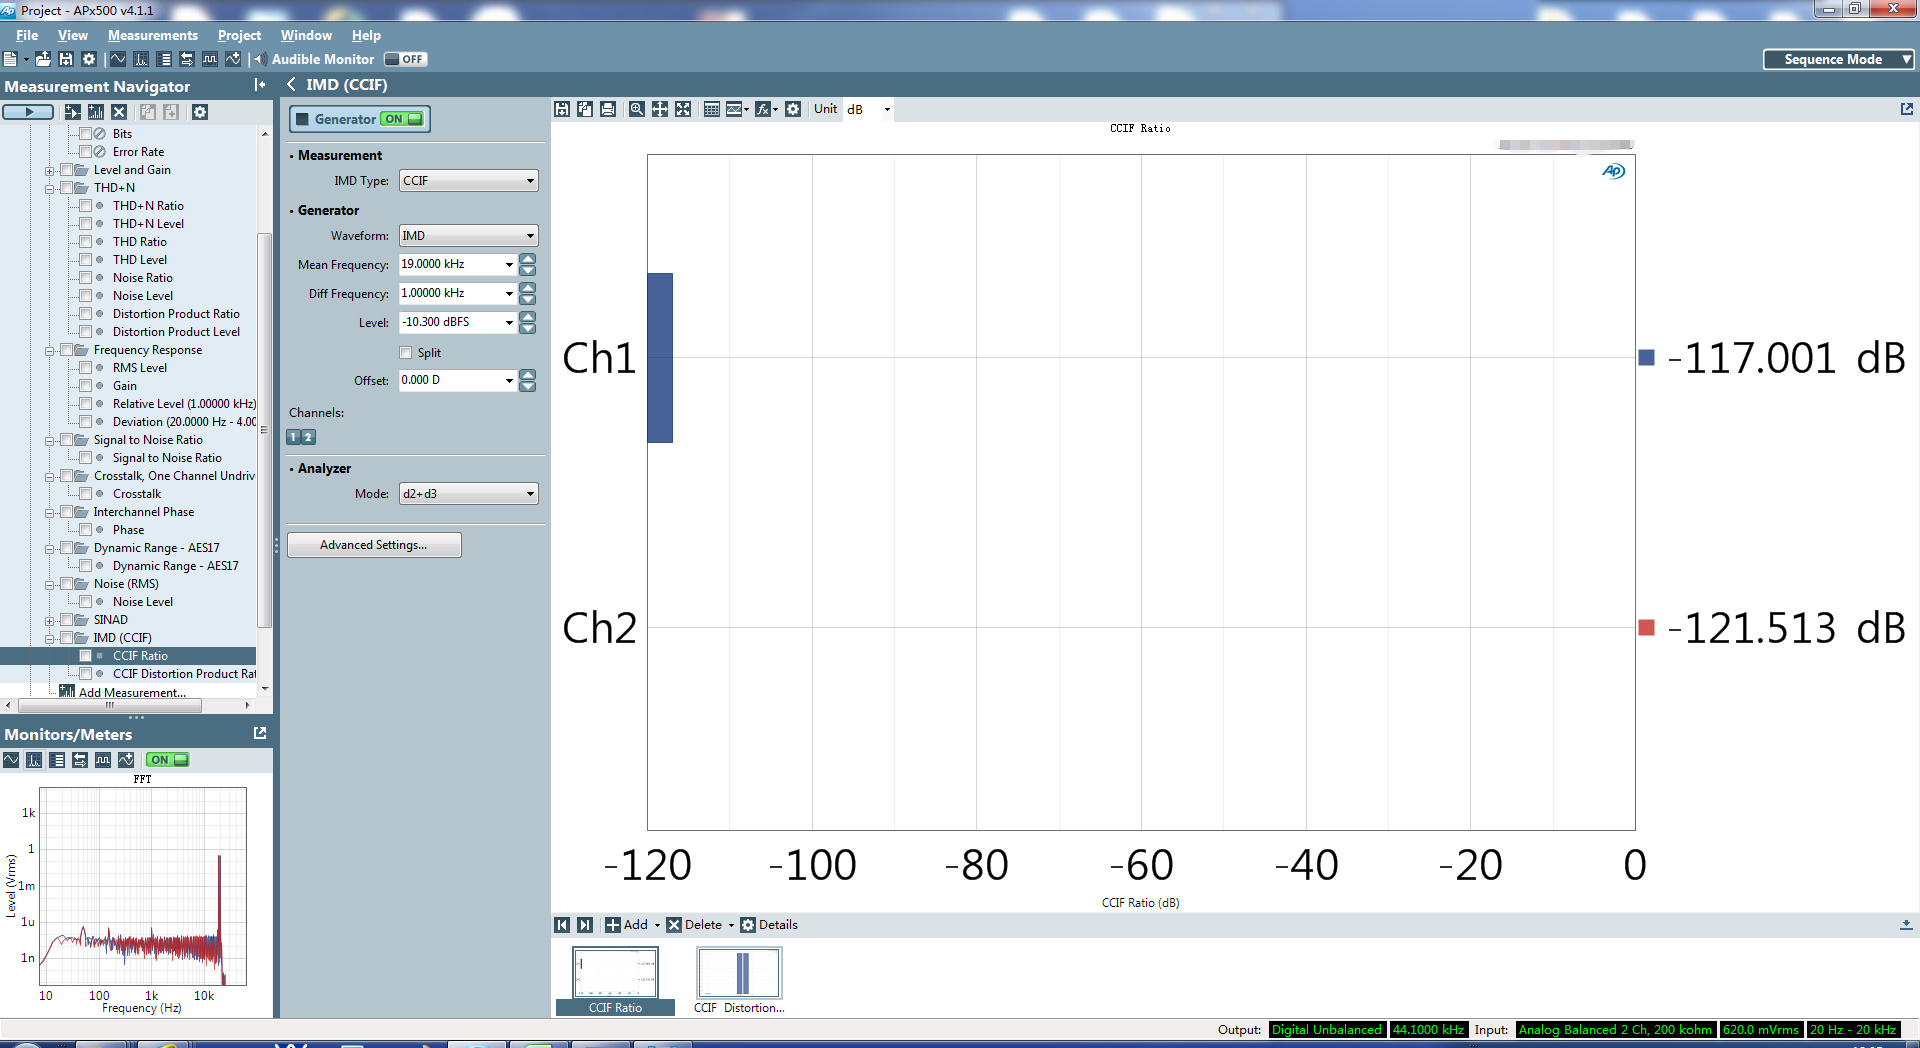1920x1048 pixels.
Task: Click the pan arrows icon in graph toolbar
Action: [660, 109]
